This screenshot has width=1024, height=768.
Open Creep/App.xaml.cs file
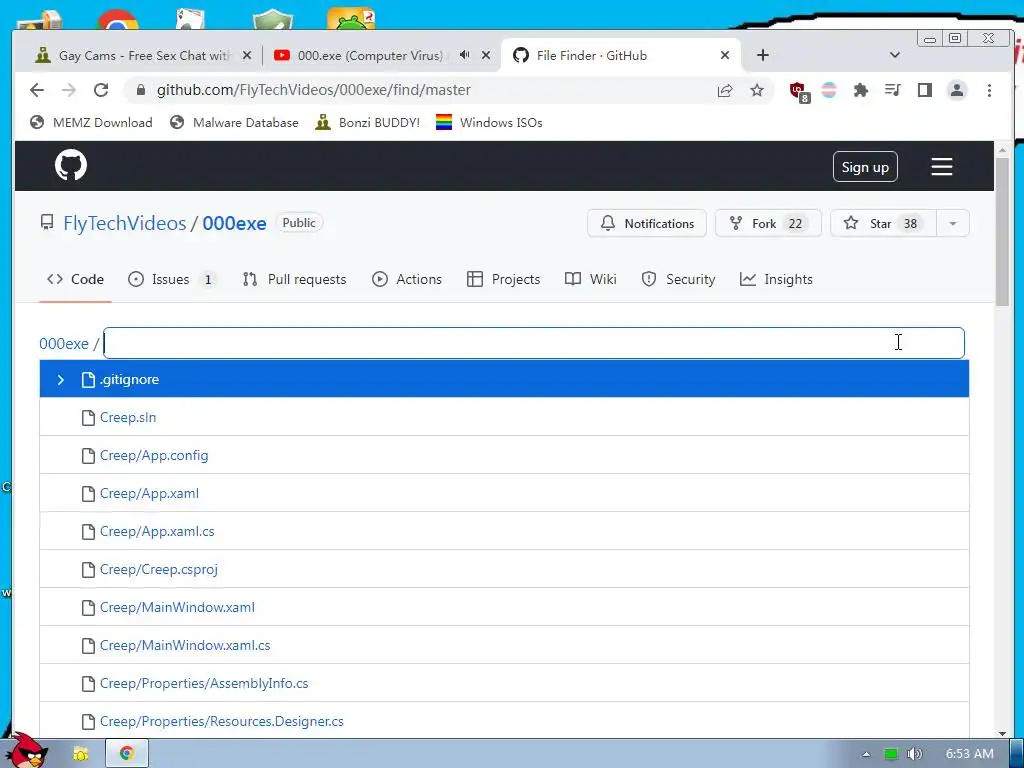(157, 531)
